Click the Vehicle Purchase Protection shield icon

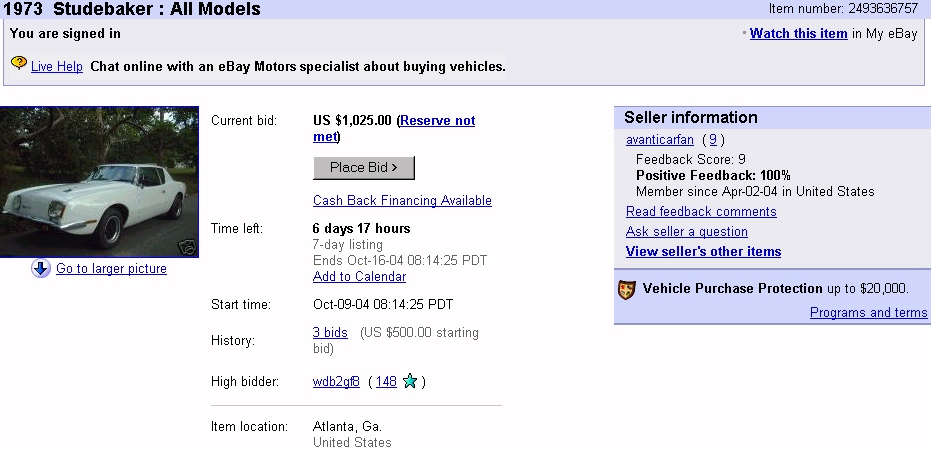point(627,289)
